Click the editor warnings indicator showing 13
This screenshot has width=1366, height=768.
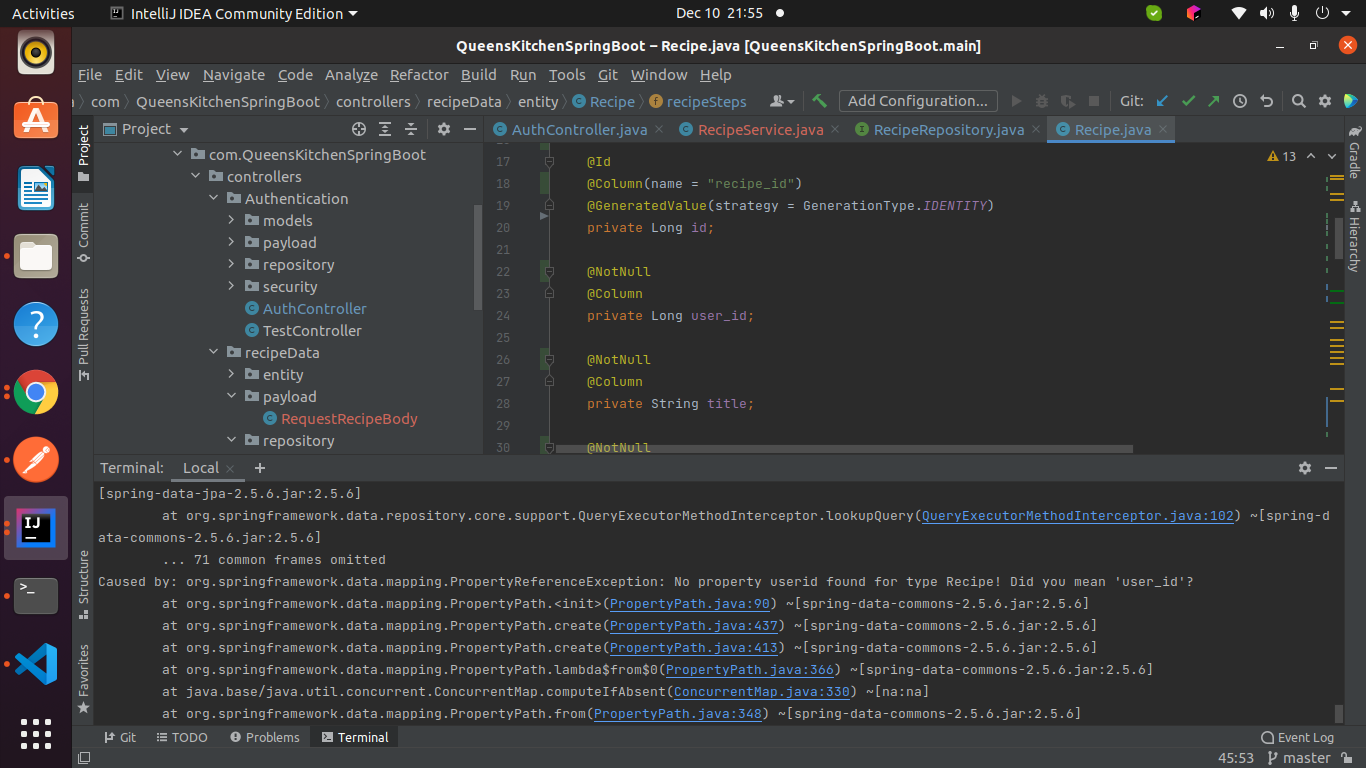(x=1281, y=157)
